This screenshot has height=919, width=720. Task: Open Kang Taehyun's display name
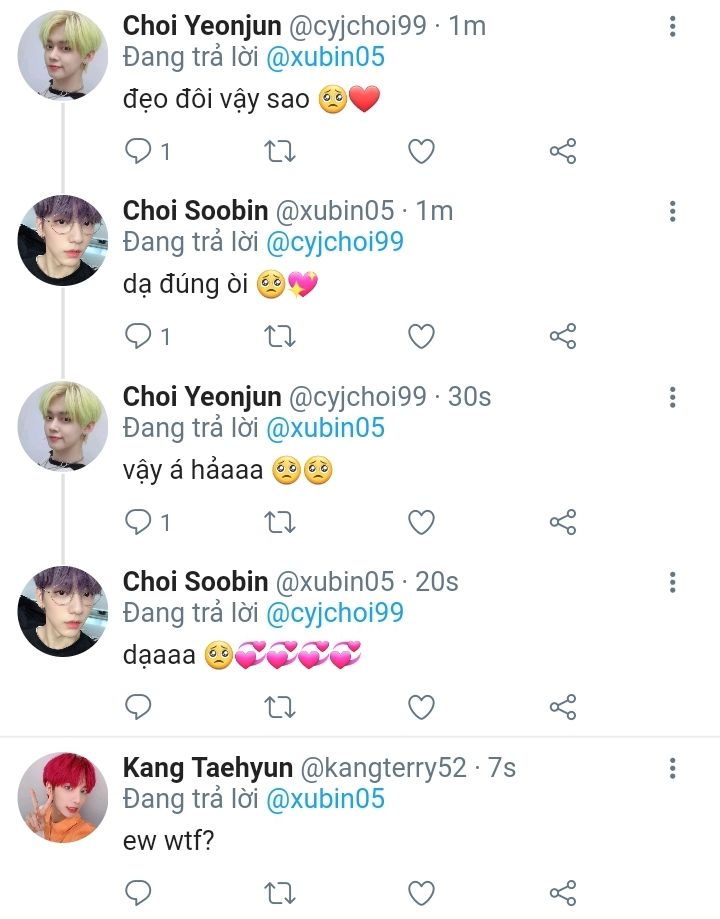[207, 768]
